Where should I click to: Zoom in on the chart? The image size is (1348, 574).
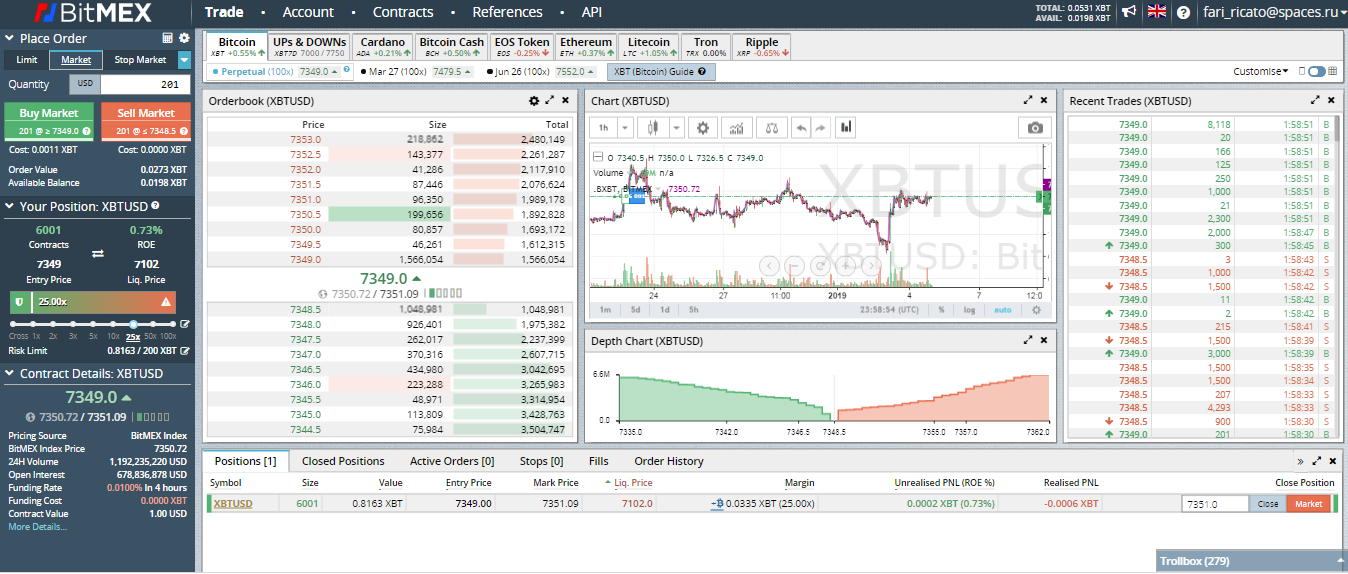[x=846, y=265]
